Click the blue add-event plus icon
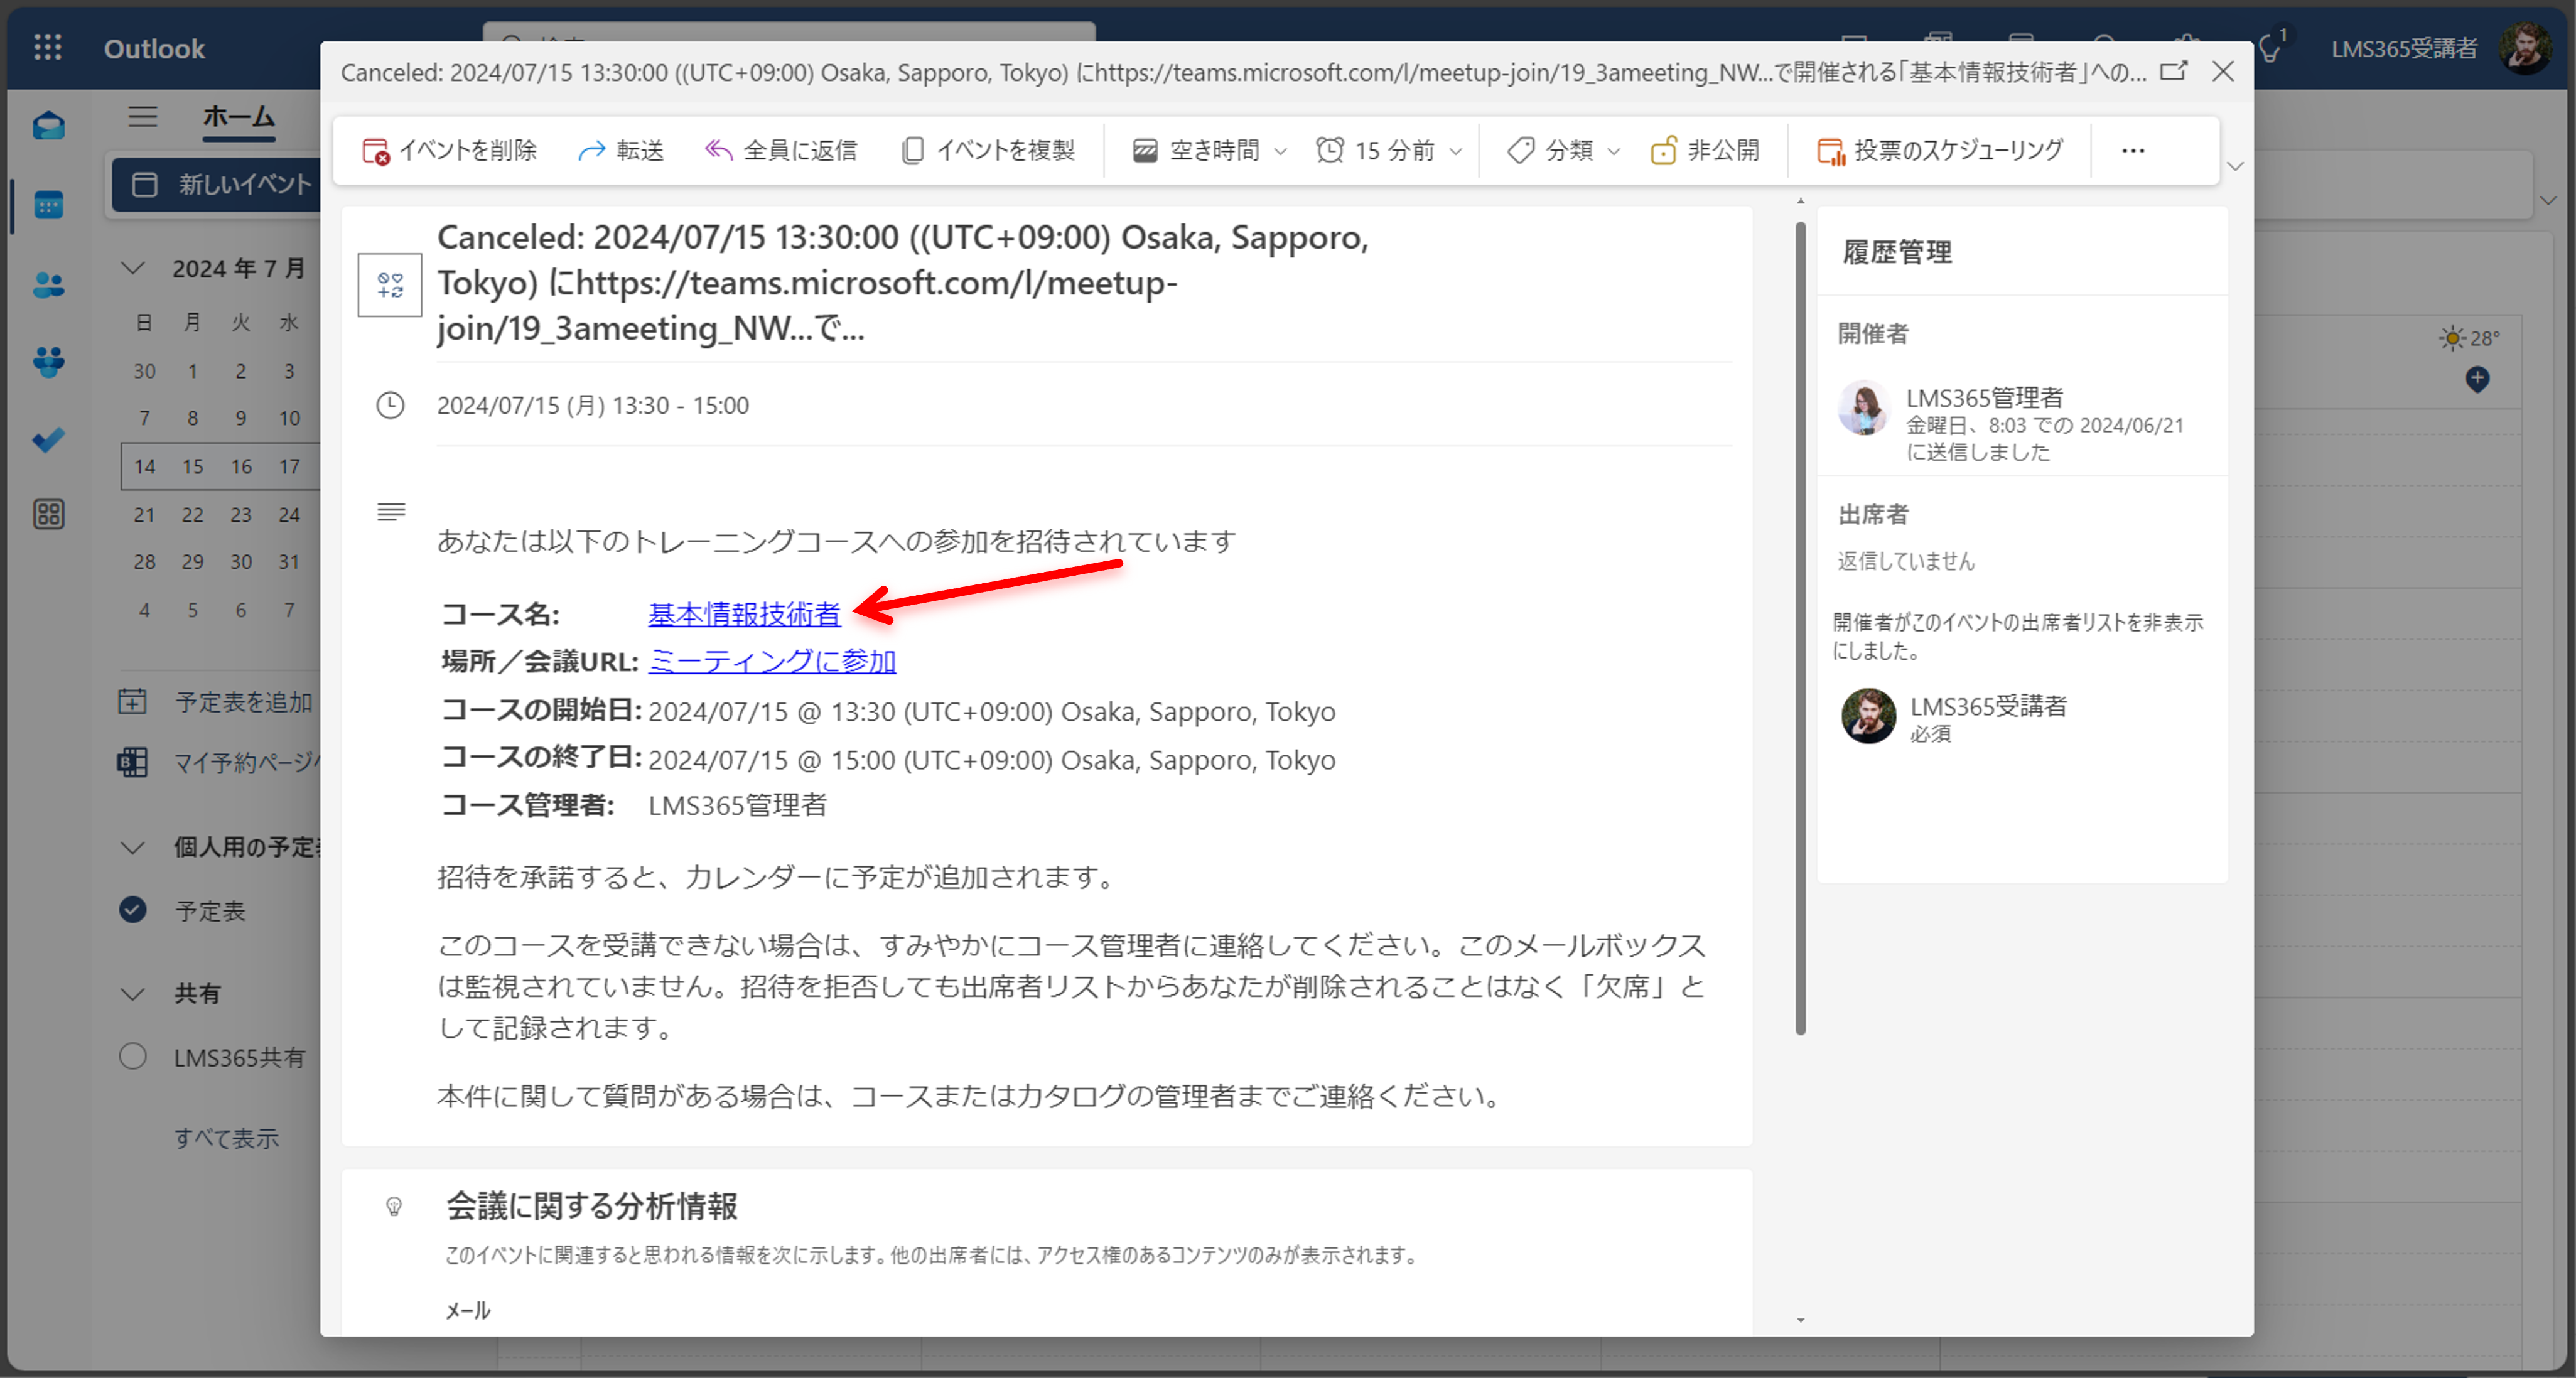 click(x=2477, y=379)
